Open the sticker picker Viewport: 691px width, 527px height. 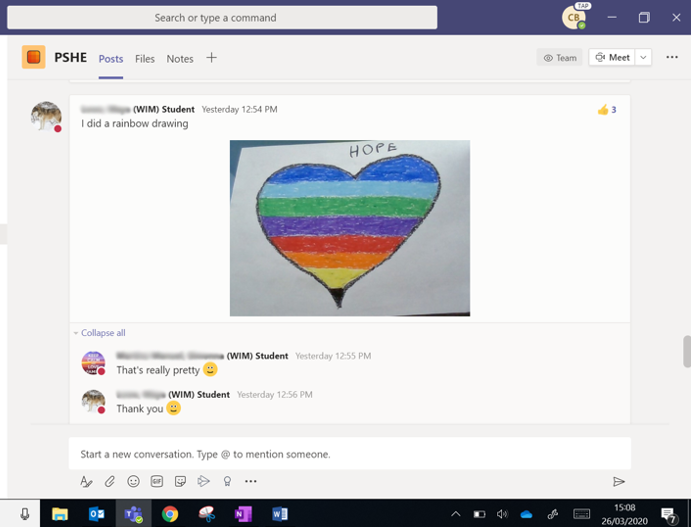pos(180,481)
